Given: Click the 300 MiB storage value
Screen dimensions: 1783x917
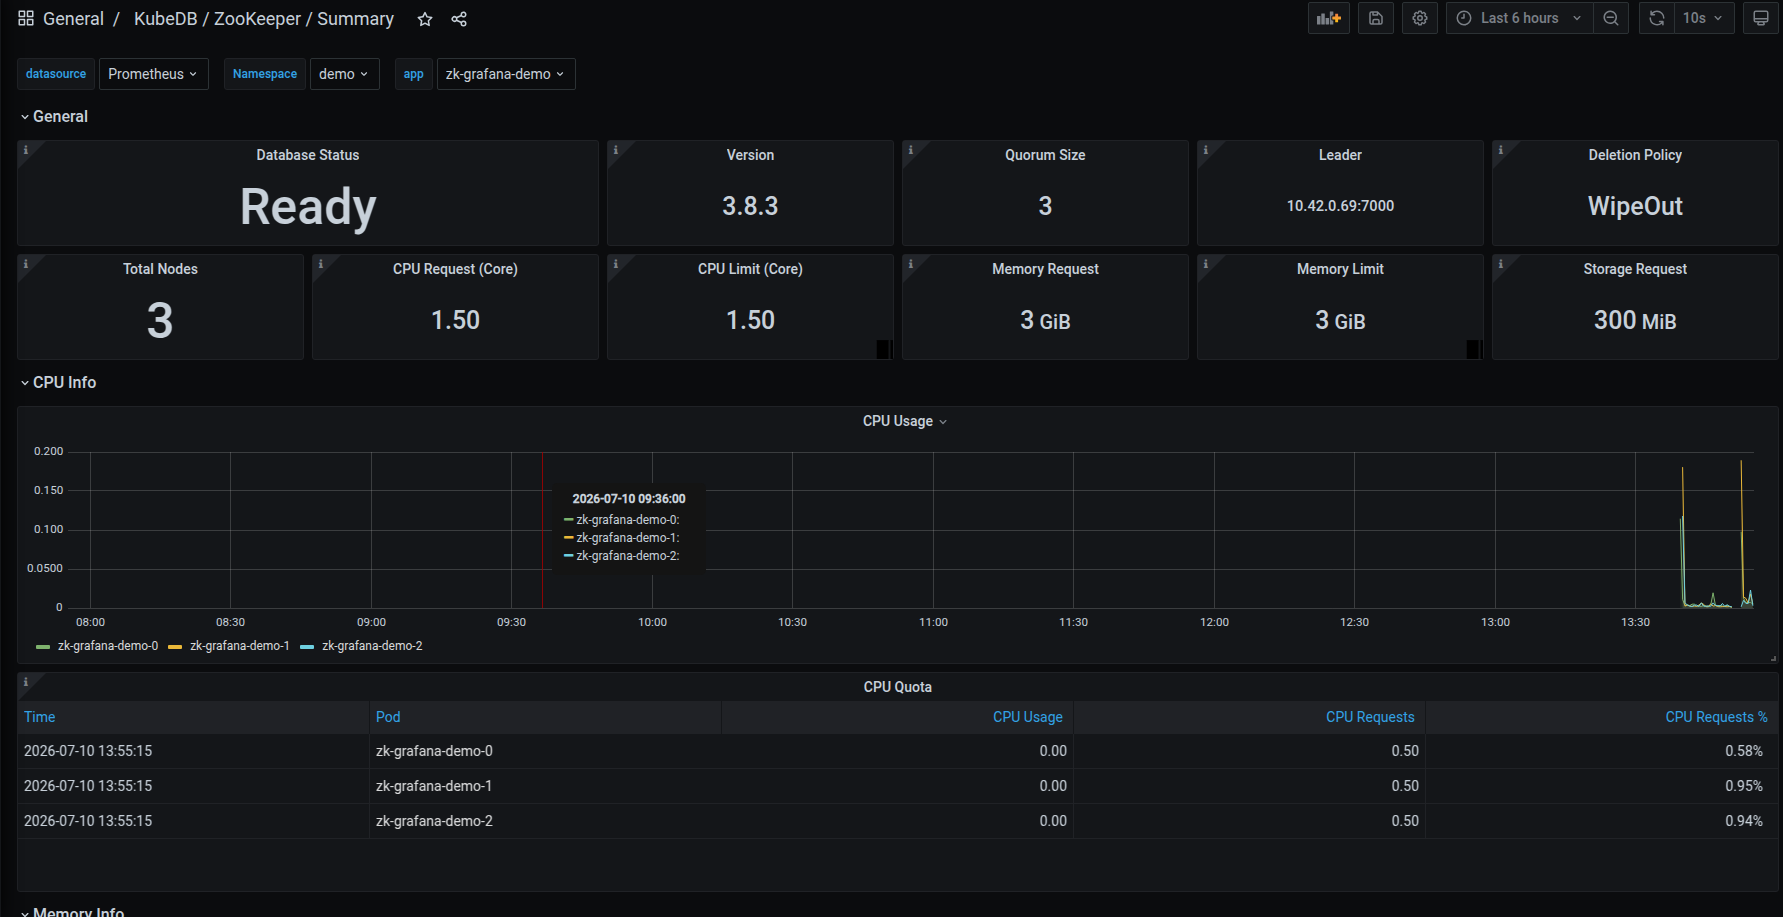Looking at the screenshot, I should (1635, 320).
